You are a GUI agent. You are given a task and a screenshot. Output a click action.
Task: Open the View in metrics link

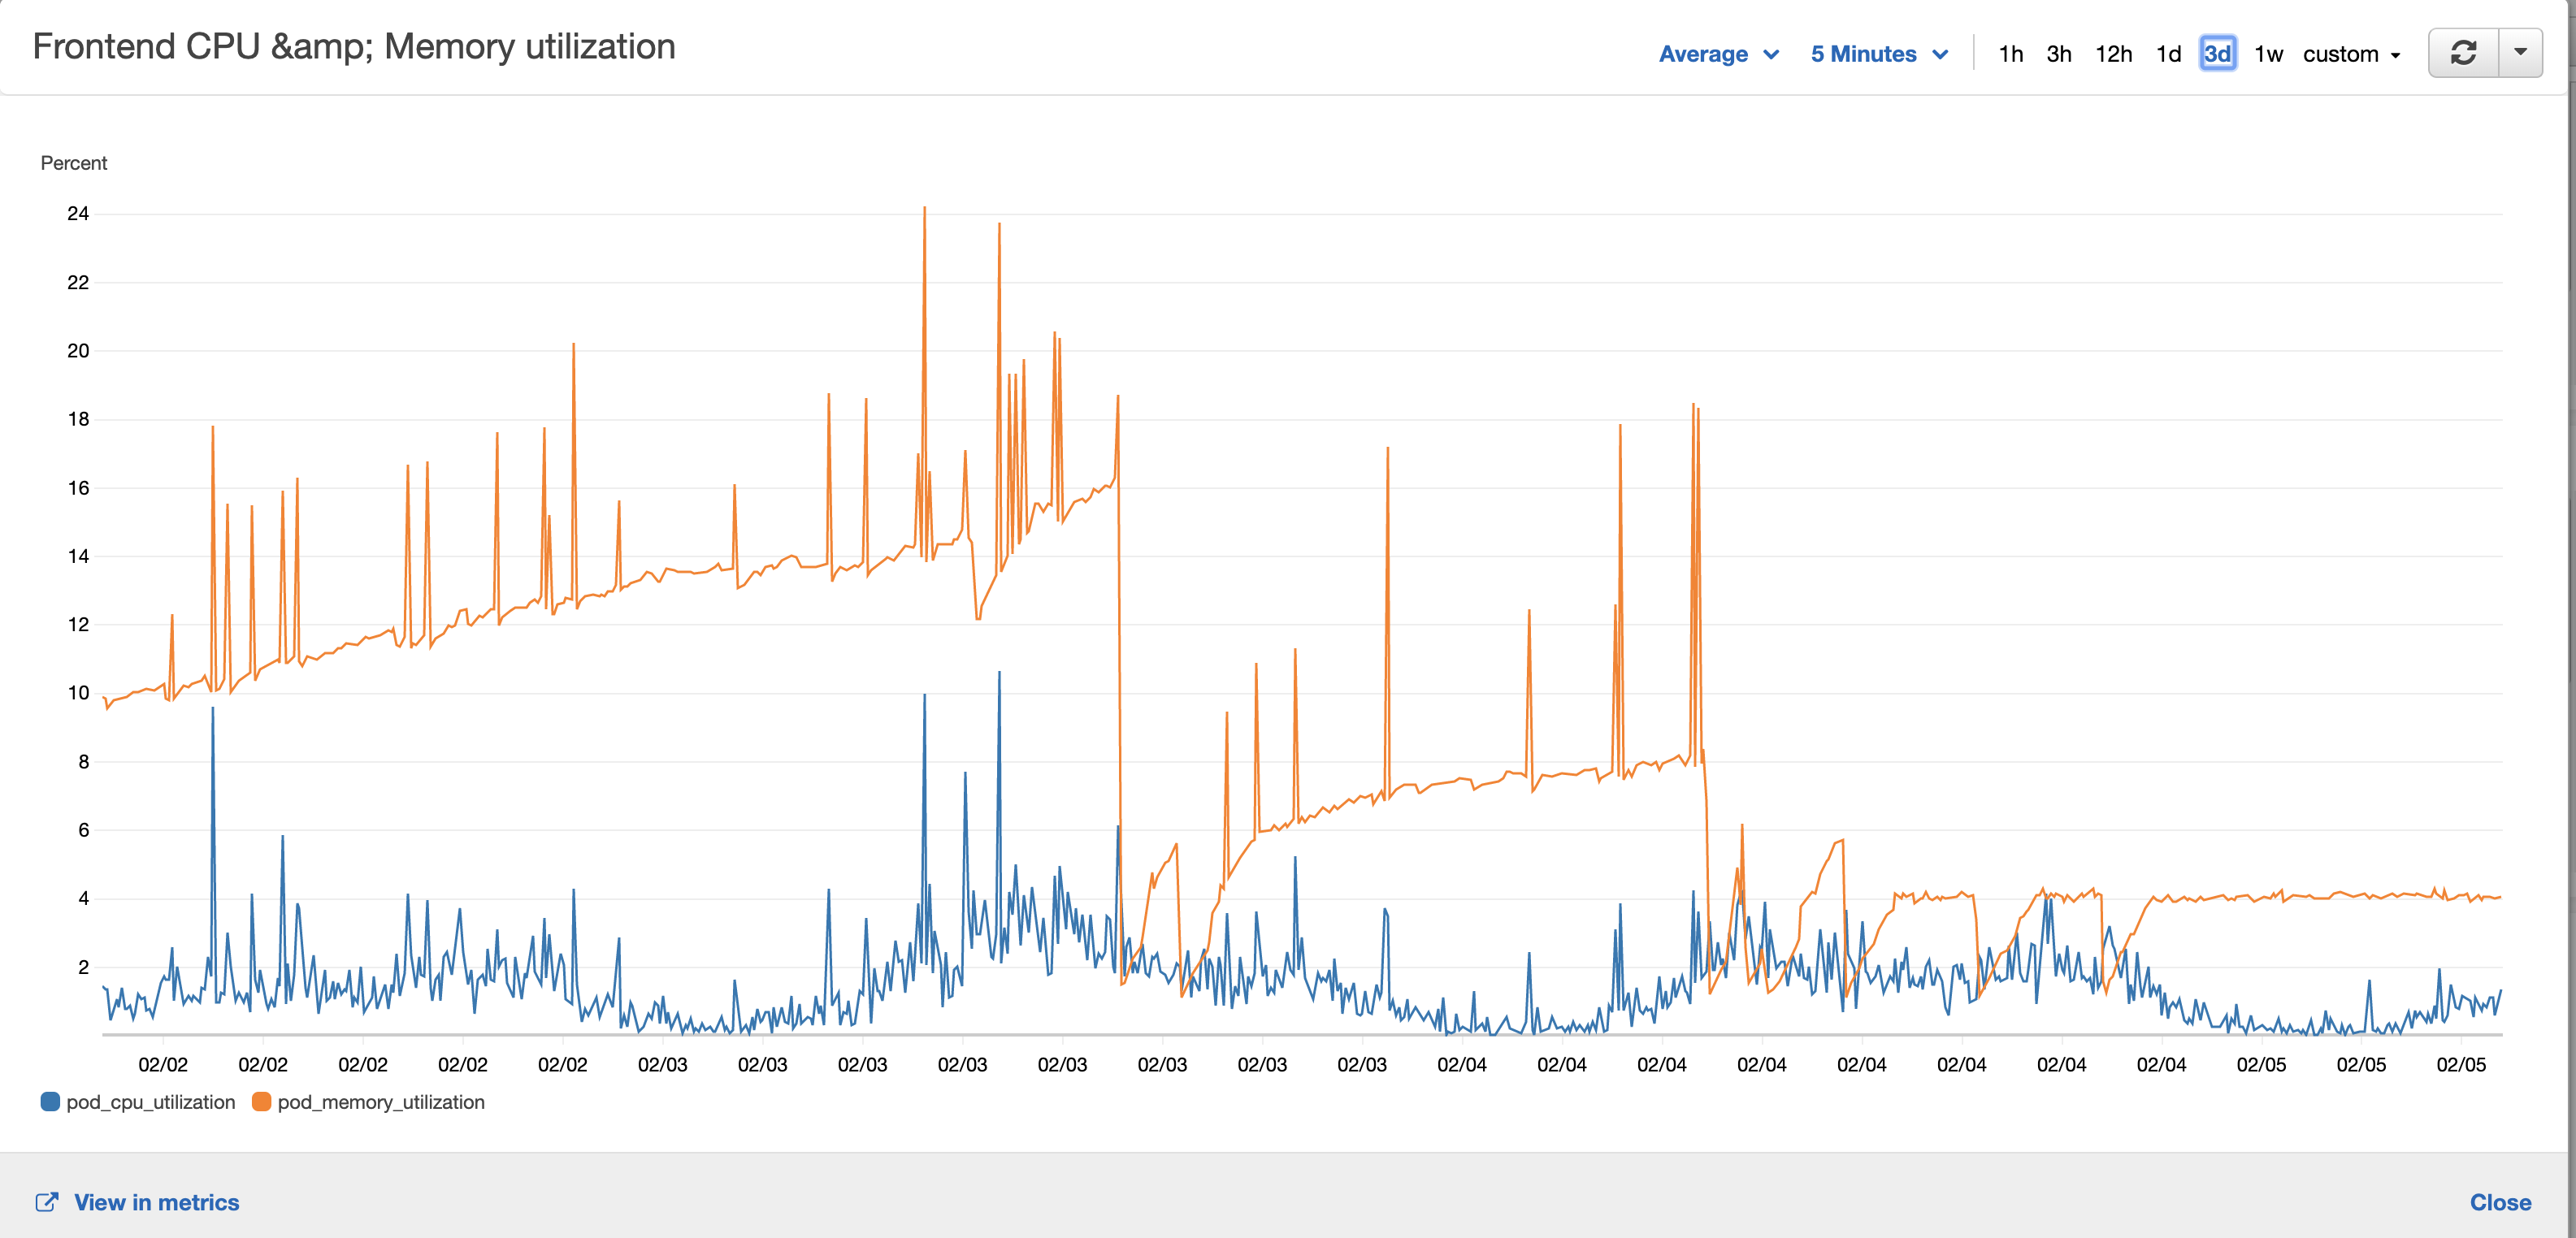[156, 1202]
